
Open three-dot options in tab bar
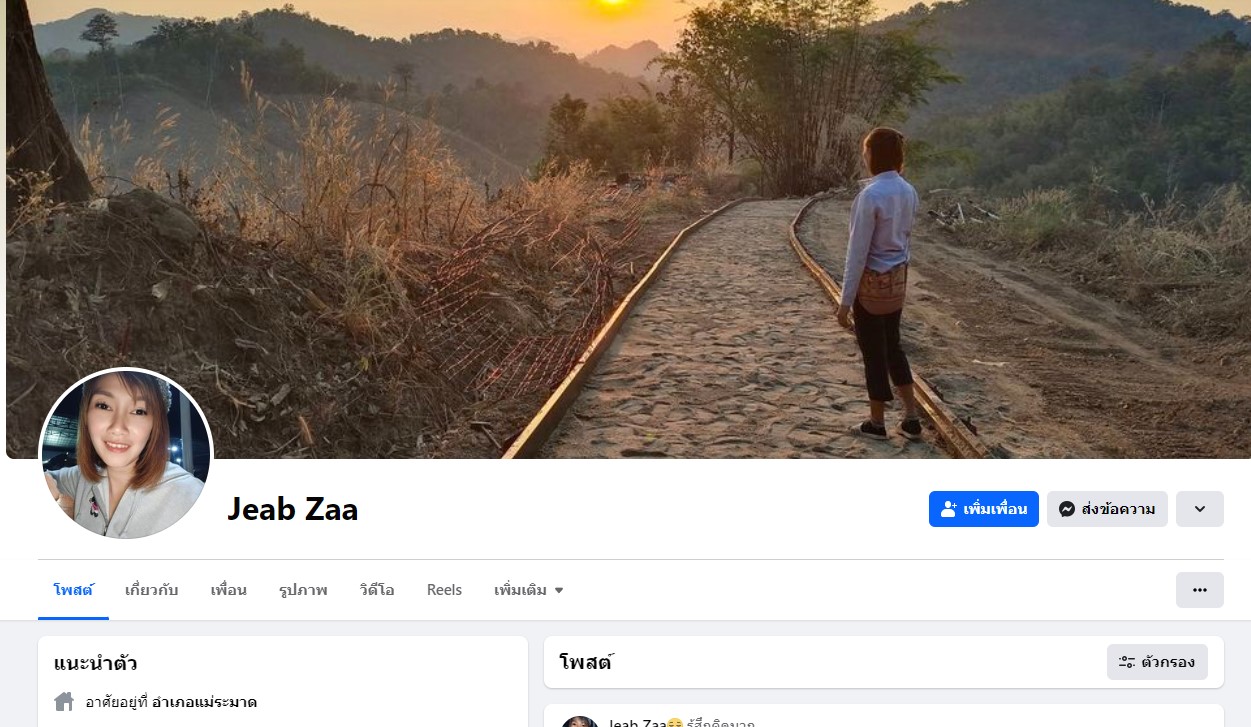coord(1199,590)
